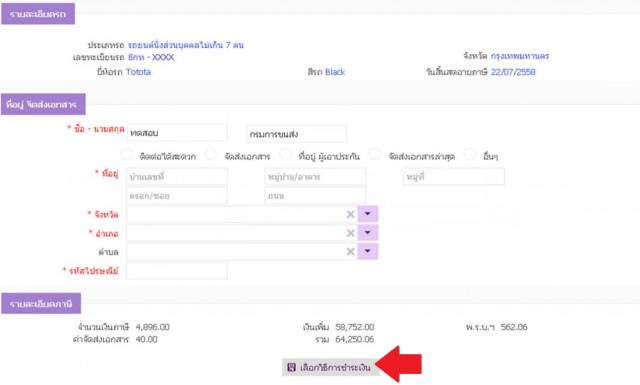The image size is (640, 385).
Task: Click the รหัสไปรษณีย์ postal code field
Action: (x=177, y=271)
